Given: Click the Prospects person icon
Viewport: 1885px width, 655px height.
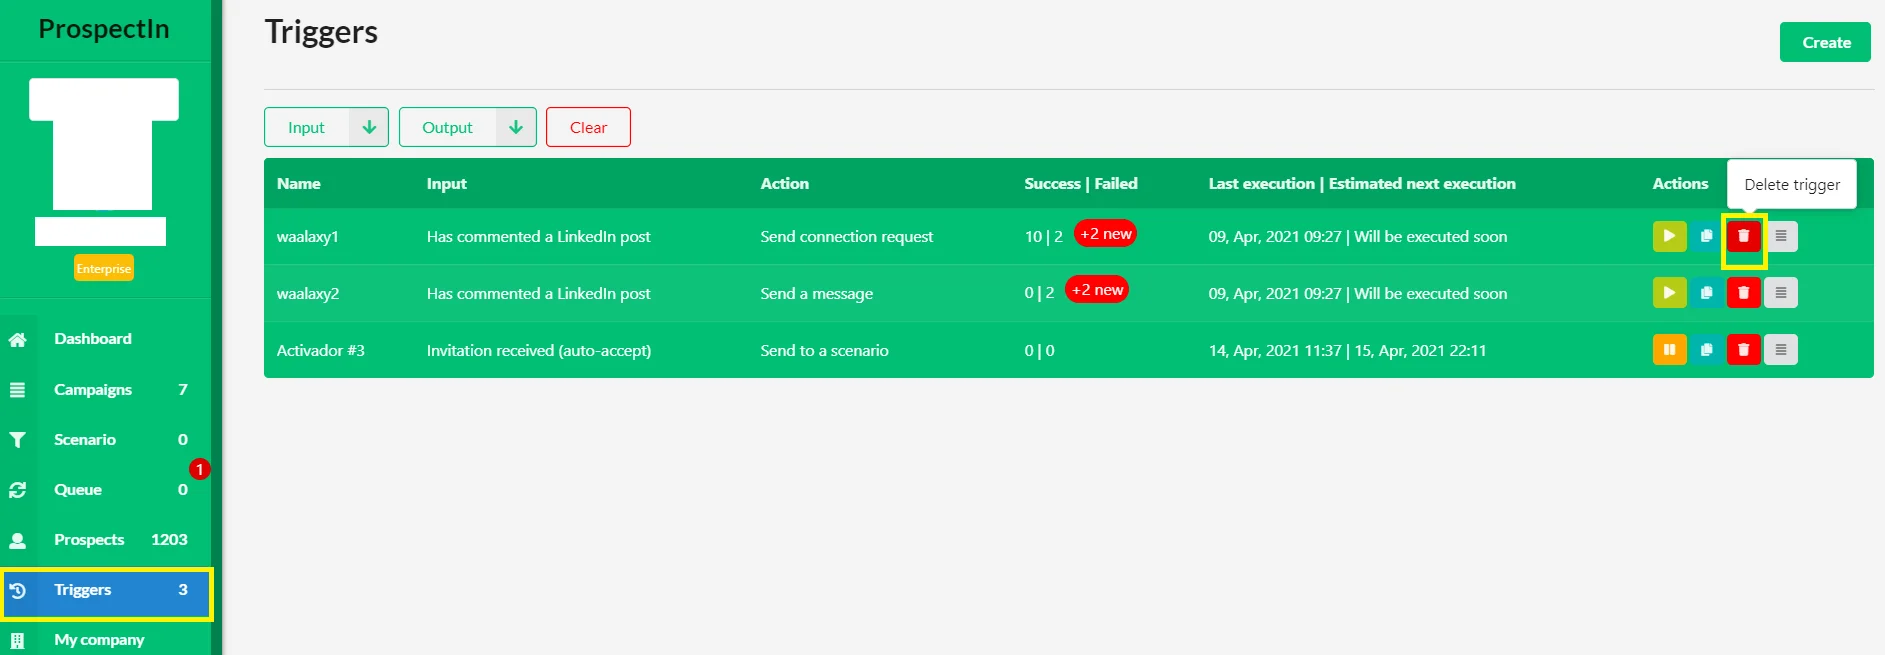Looking at the screenshot, I should (x=17, y=540).
